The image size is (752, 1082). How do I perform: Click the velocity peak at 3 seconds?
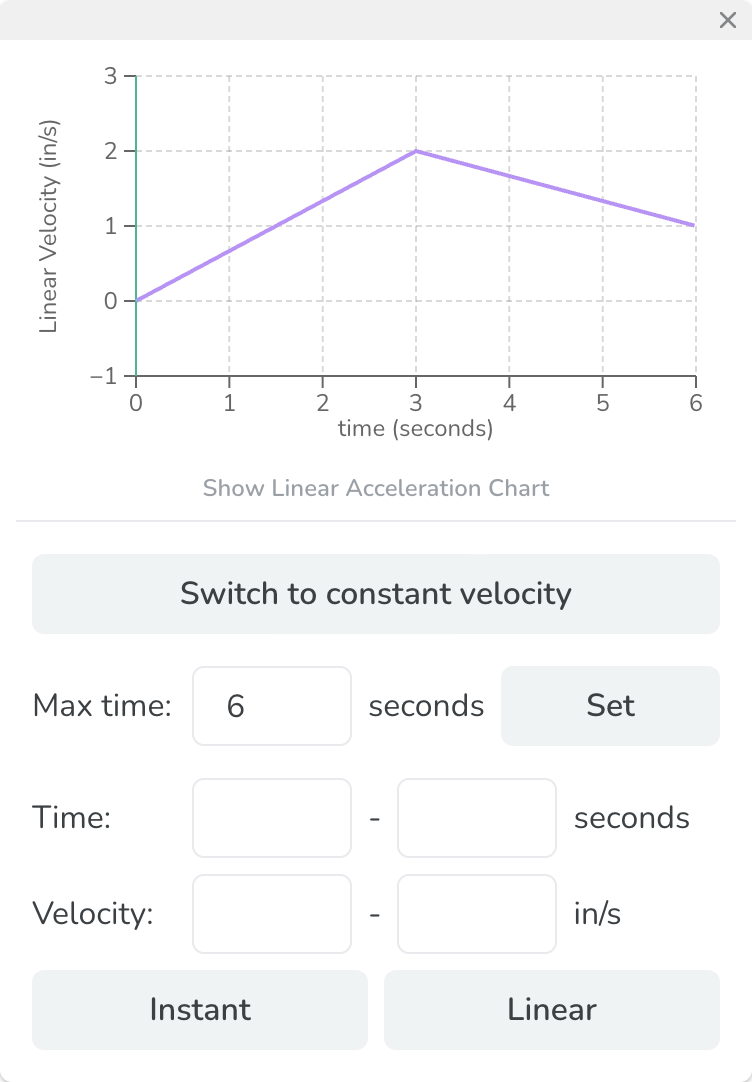[x=416, y=151]
